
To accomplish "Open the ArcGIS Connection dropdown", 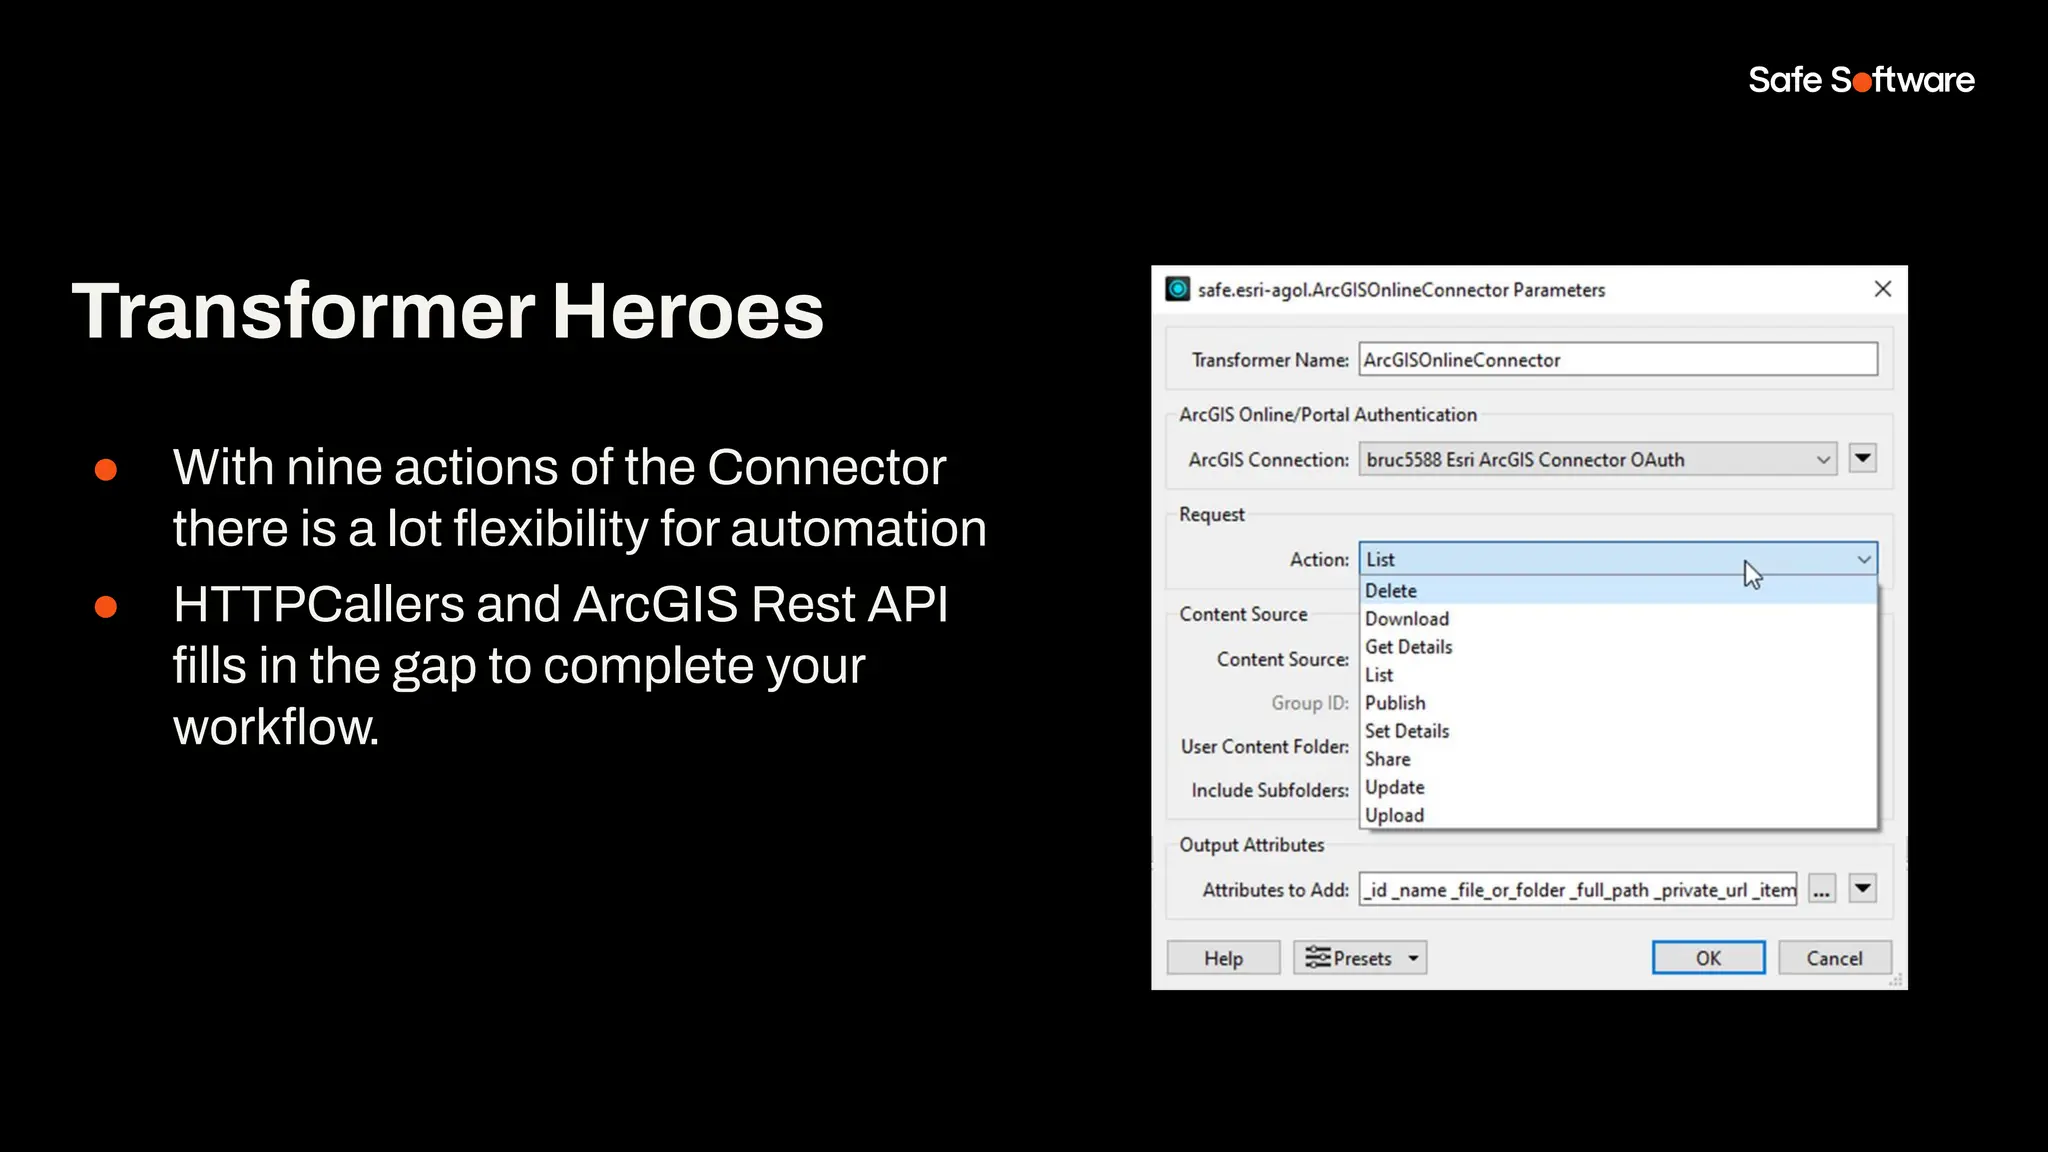I will coord(1598,460).
